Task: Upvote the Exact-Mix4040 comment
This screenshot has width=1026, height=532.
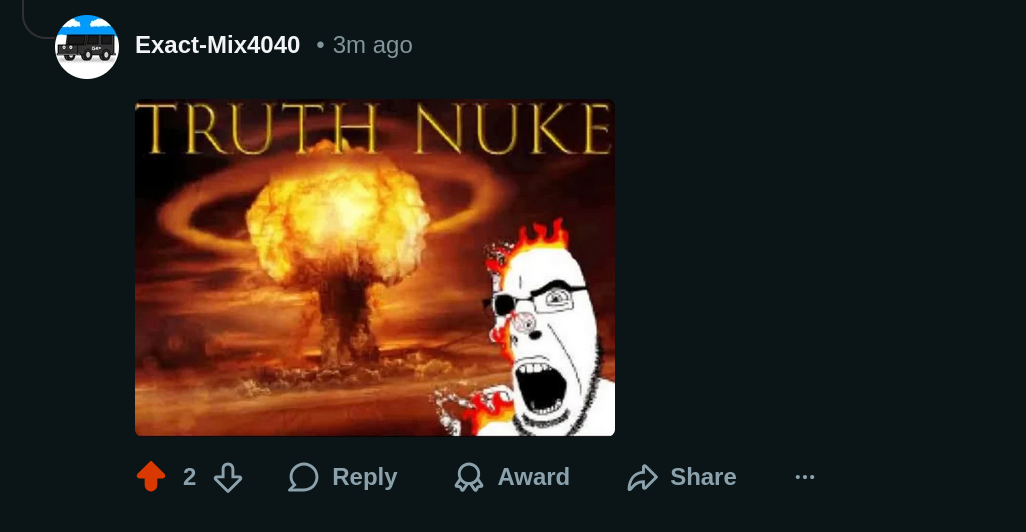Action: pos(151,476)
